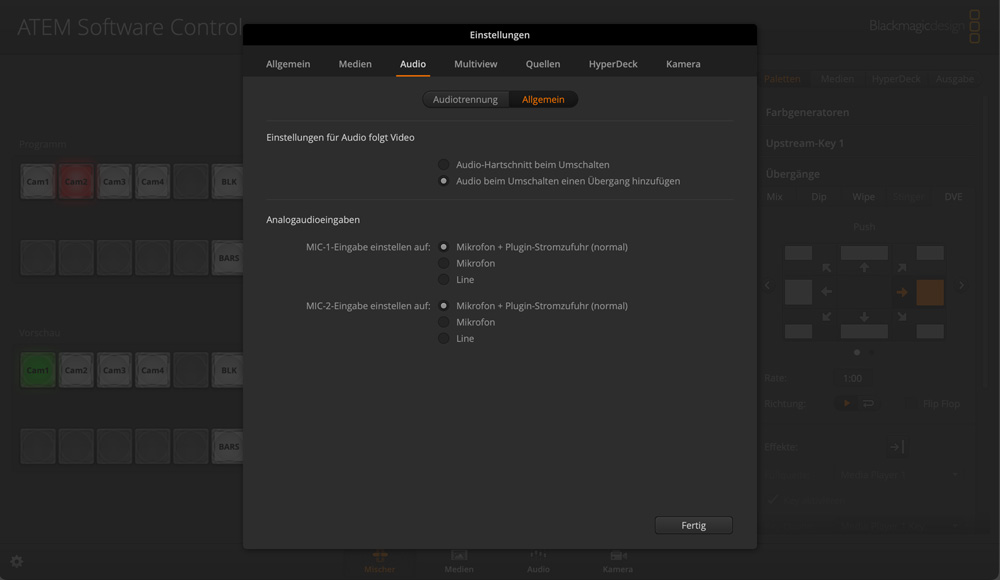Switch to the Audiotrennung sub-tab

(465, 100)
